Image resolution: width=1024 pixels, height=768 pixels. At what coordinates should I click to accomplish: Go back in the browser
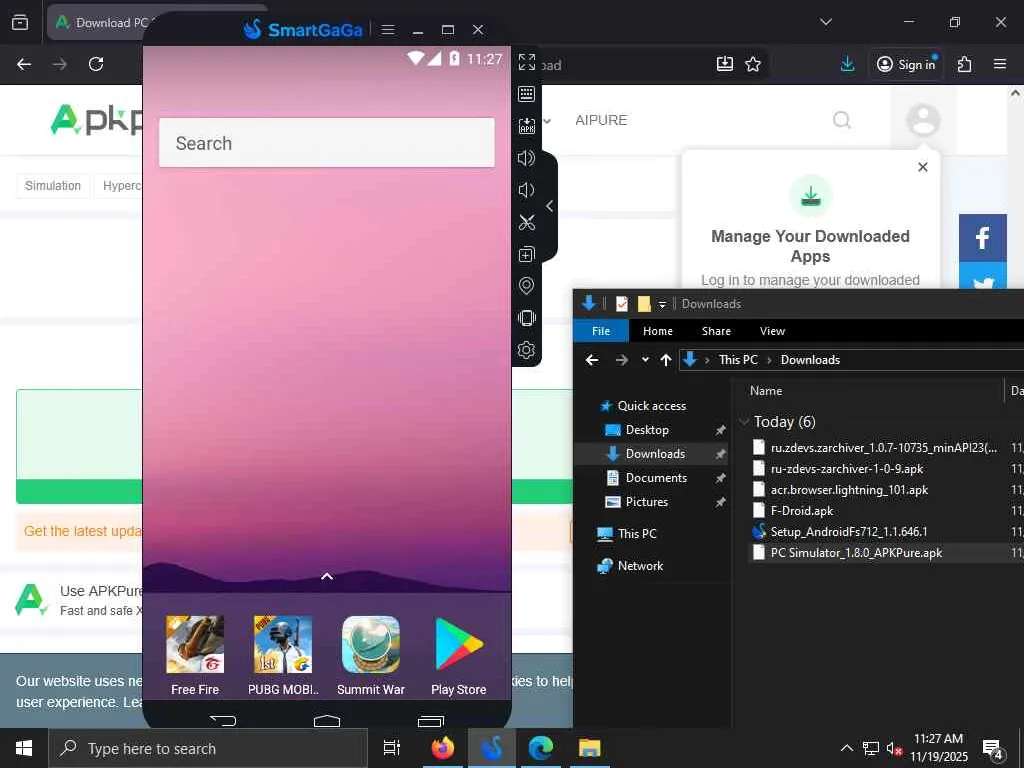pos(24,64)
